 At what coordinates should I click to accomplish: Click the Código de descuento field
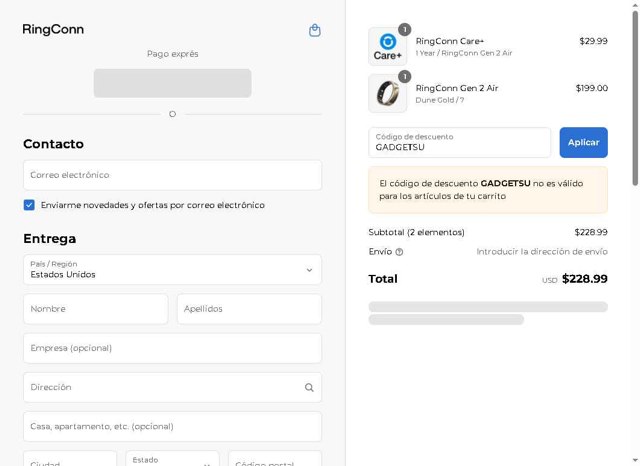(x=460, y=142)
